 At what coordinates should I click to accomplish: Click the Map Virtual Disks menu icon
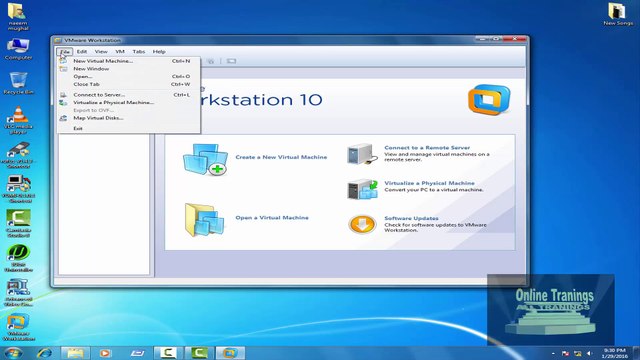63,118
